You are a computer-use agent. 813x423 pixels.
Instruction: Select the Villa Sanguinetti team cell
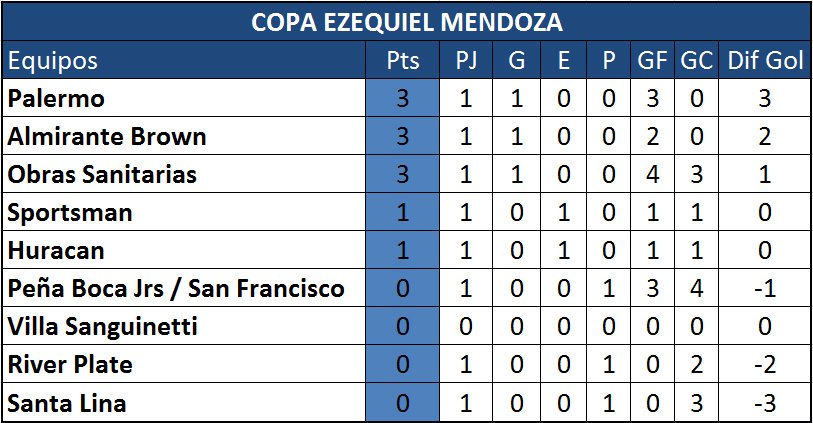click(x=184, y=326)
